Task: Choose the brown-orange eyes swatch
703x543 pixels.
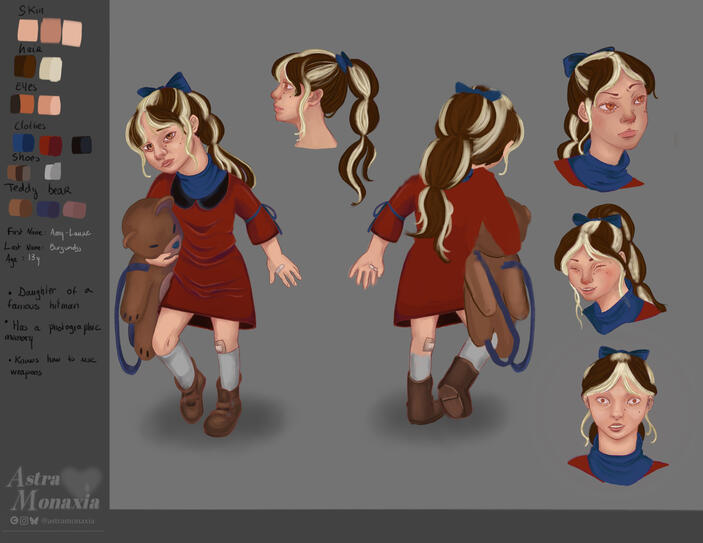Action: point(22,104)
